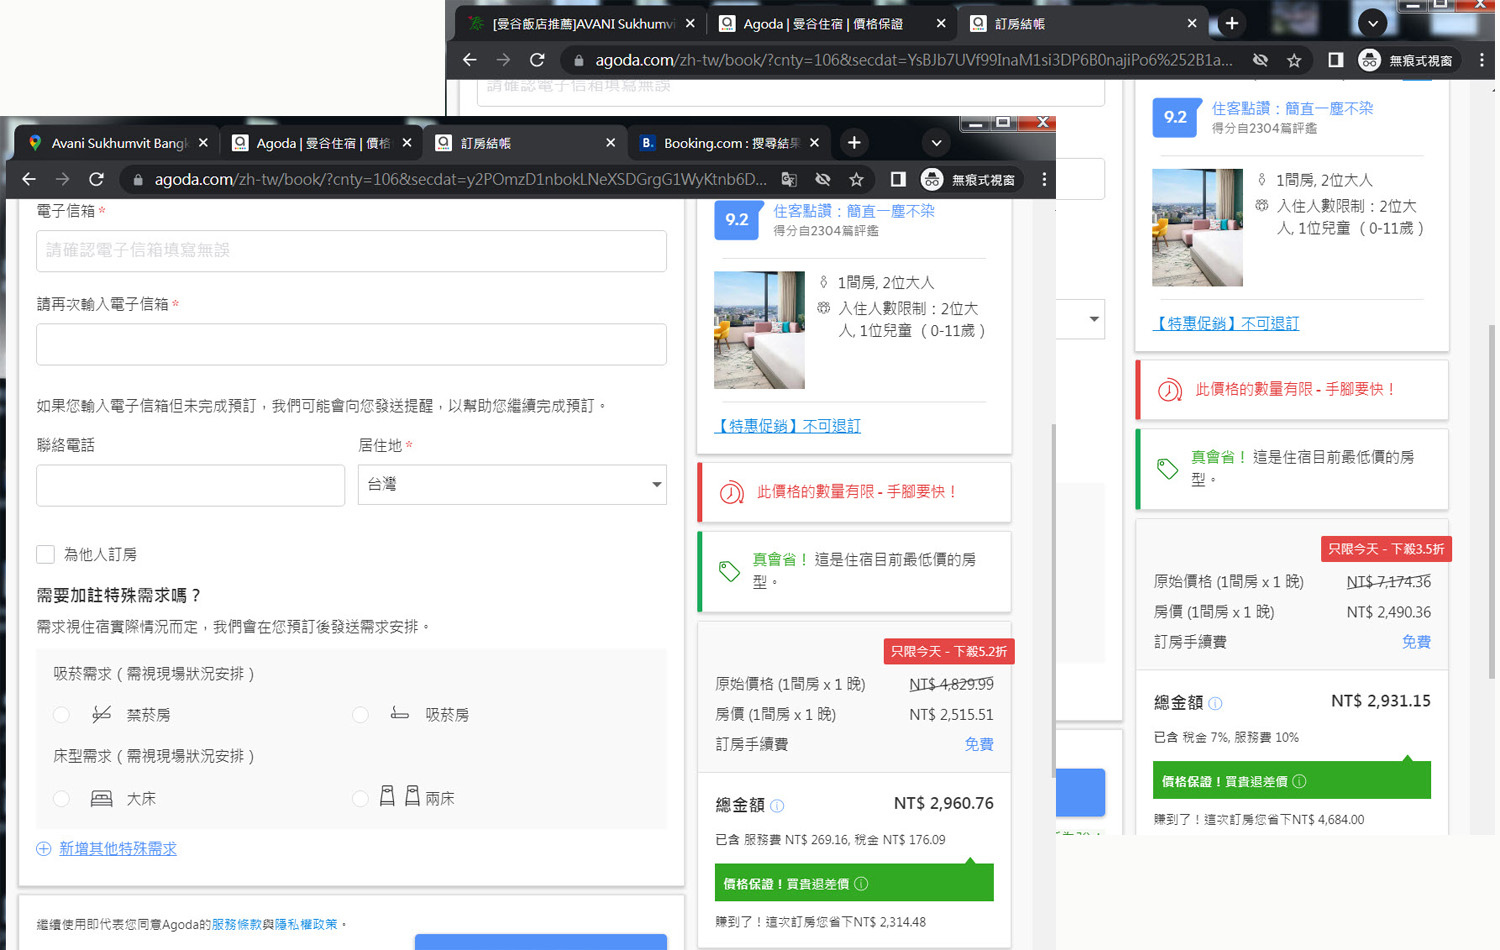Viewport: 1500px width, 950px height.
Task: Click the 請再次輸入電子信箱 confirm email field
Action: 351,344
